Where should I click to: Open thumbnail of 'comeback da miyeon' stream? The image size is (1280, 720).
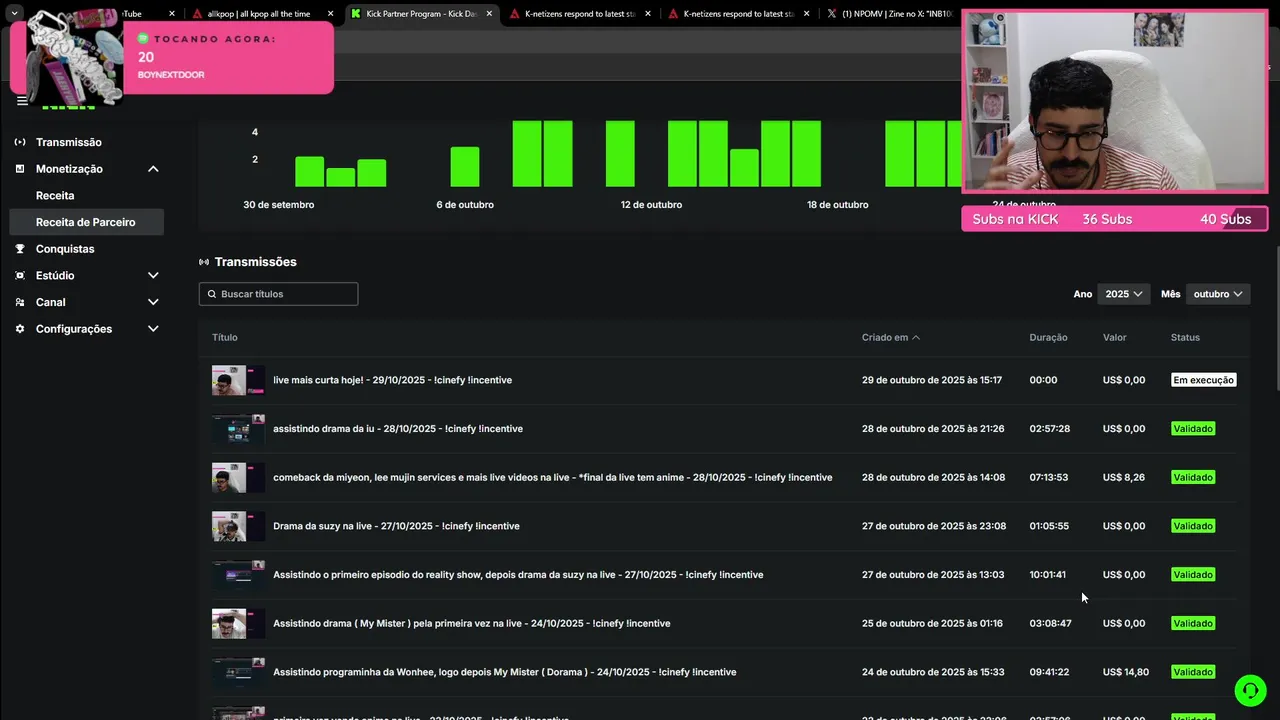click(x=238, y=477)
